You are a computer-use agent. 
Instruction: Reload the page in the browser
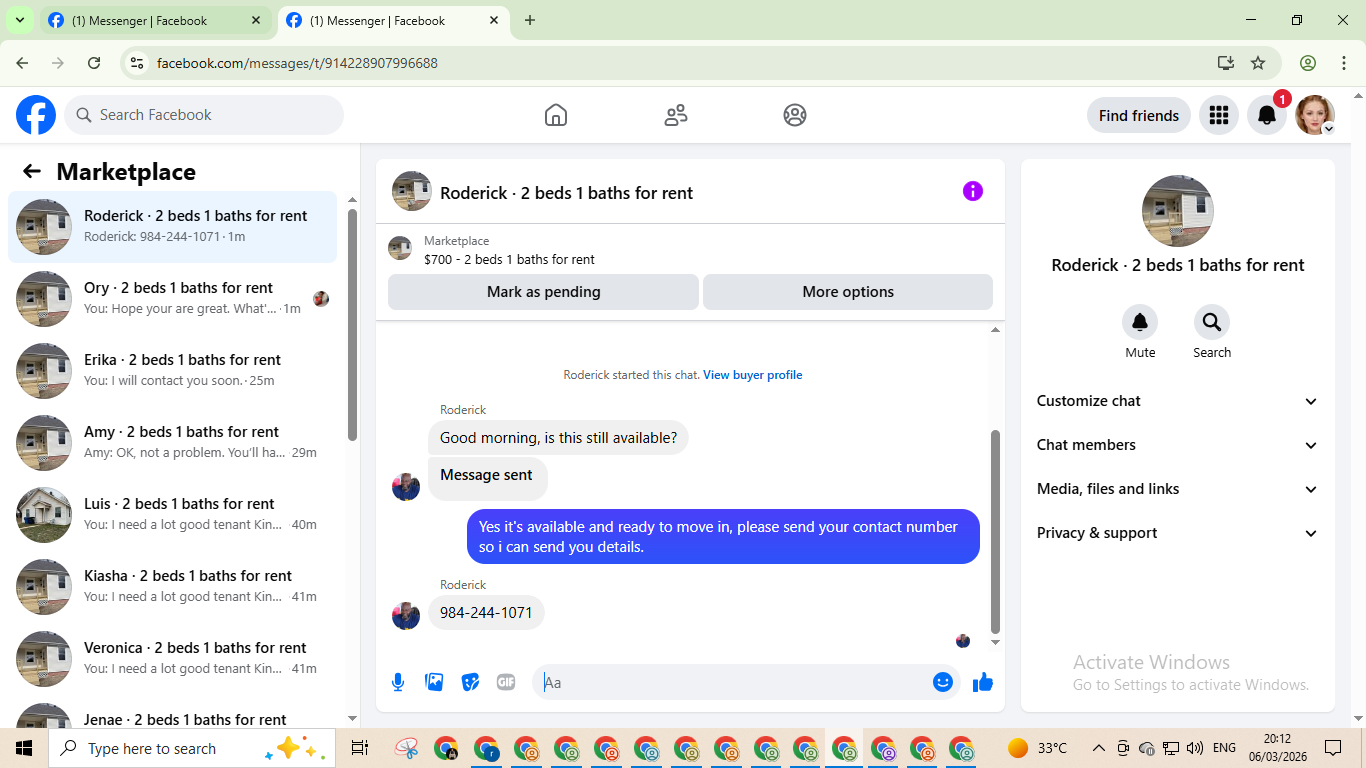click(x=94, y=63)
